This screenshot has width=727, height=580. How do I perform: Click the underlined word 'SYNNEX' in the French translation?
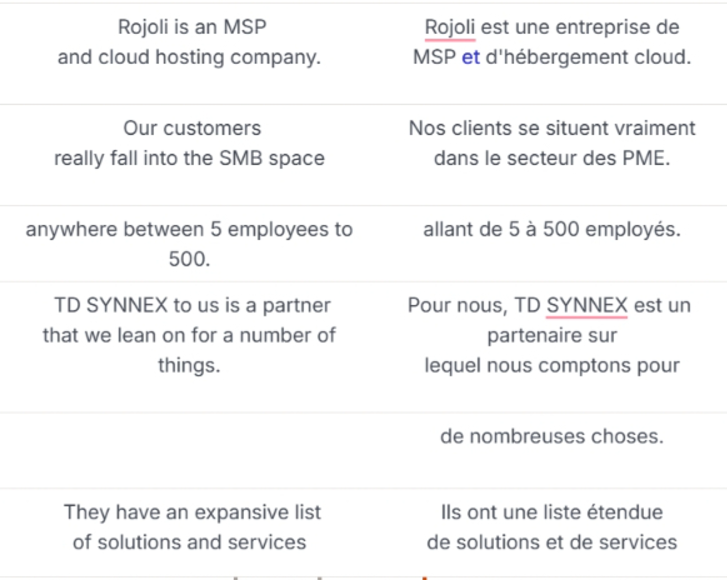[587, 306]
